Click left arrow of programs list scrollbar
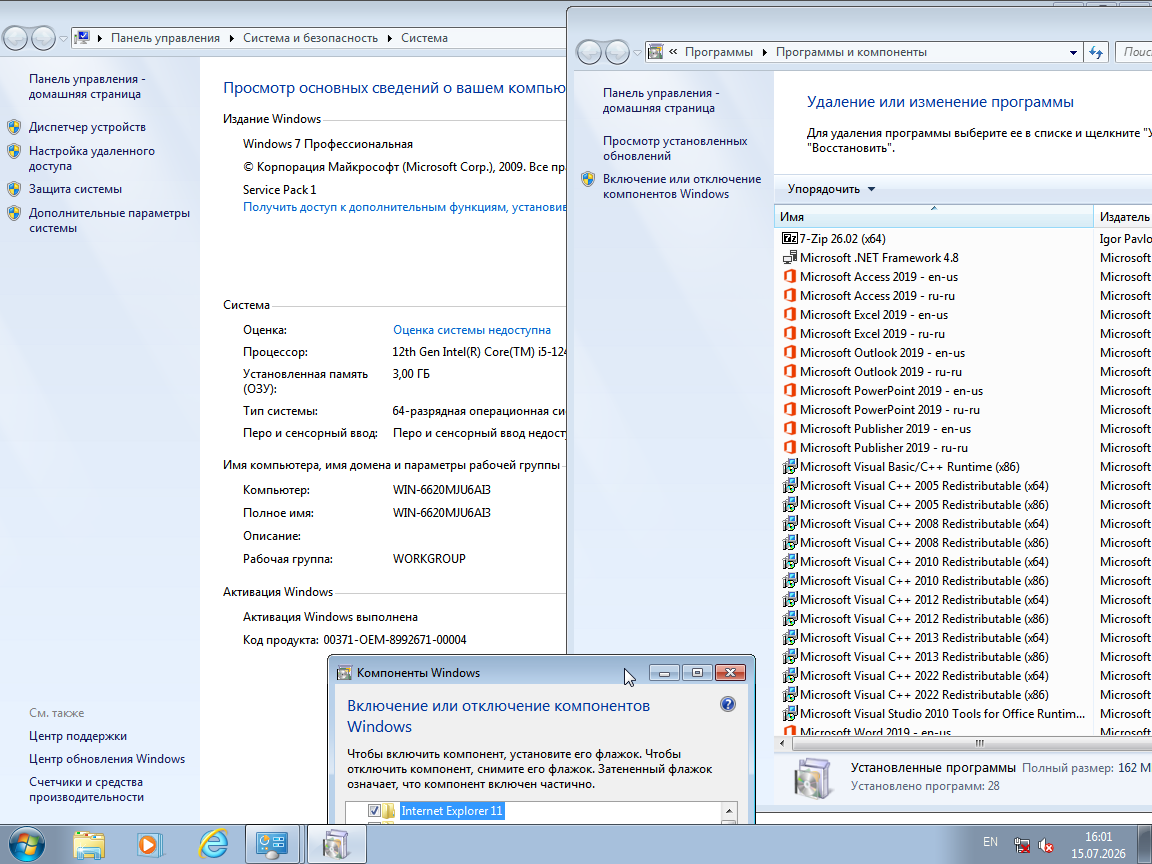 point(781,744)
